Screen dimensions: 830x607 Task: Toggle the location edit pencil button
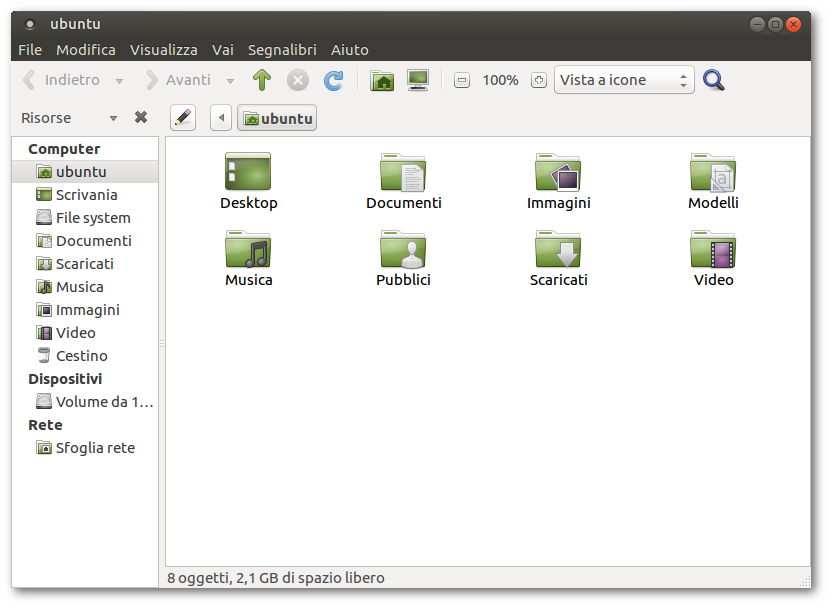(182, 118)
